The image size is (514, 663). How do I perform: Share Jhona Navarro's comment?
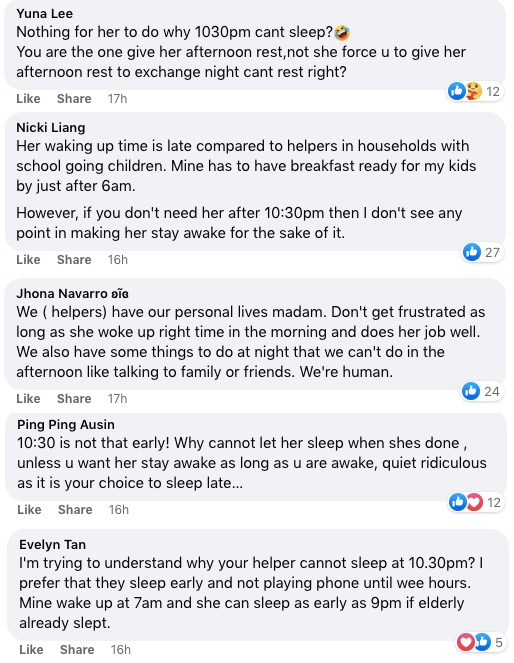pos(74,398)
